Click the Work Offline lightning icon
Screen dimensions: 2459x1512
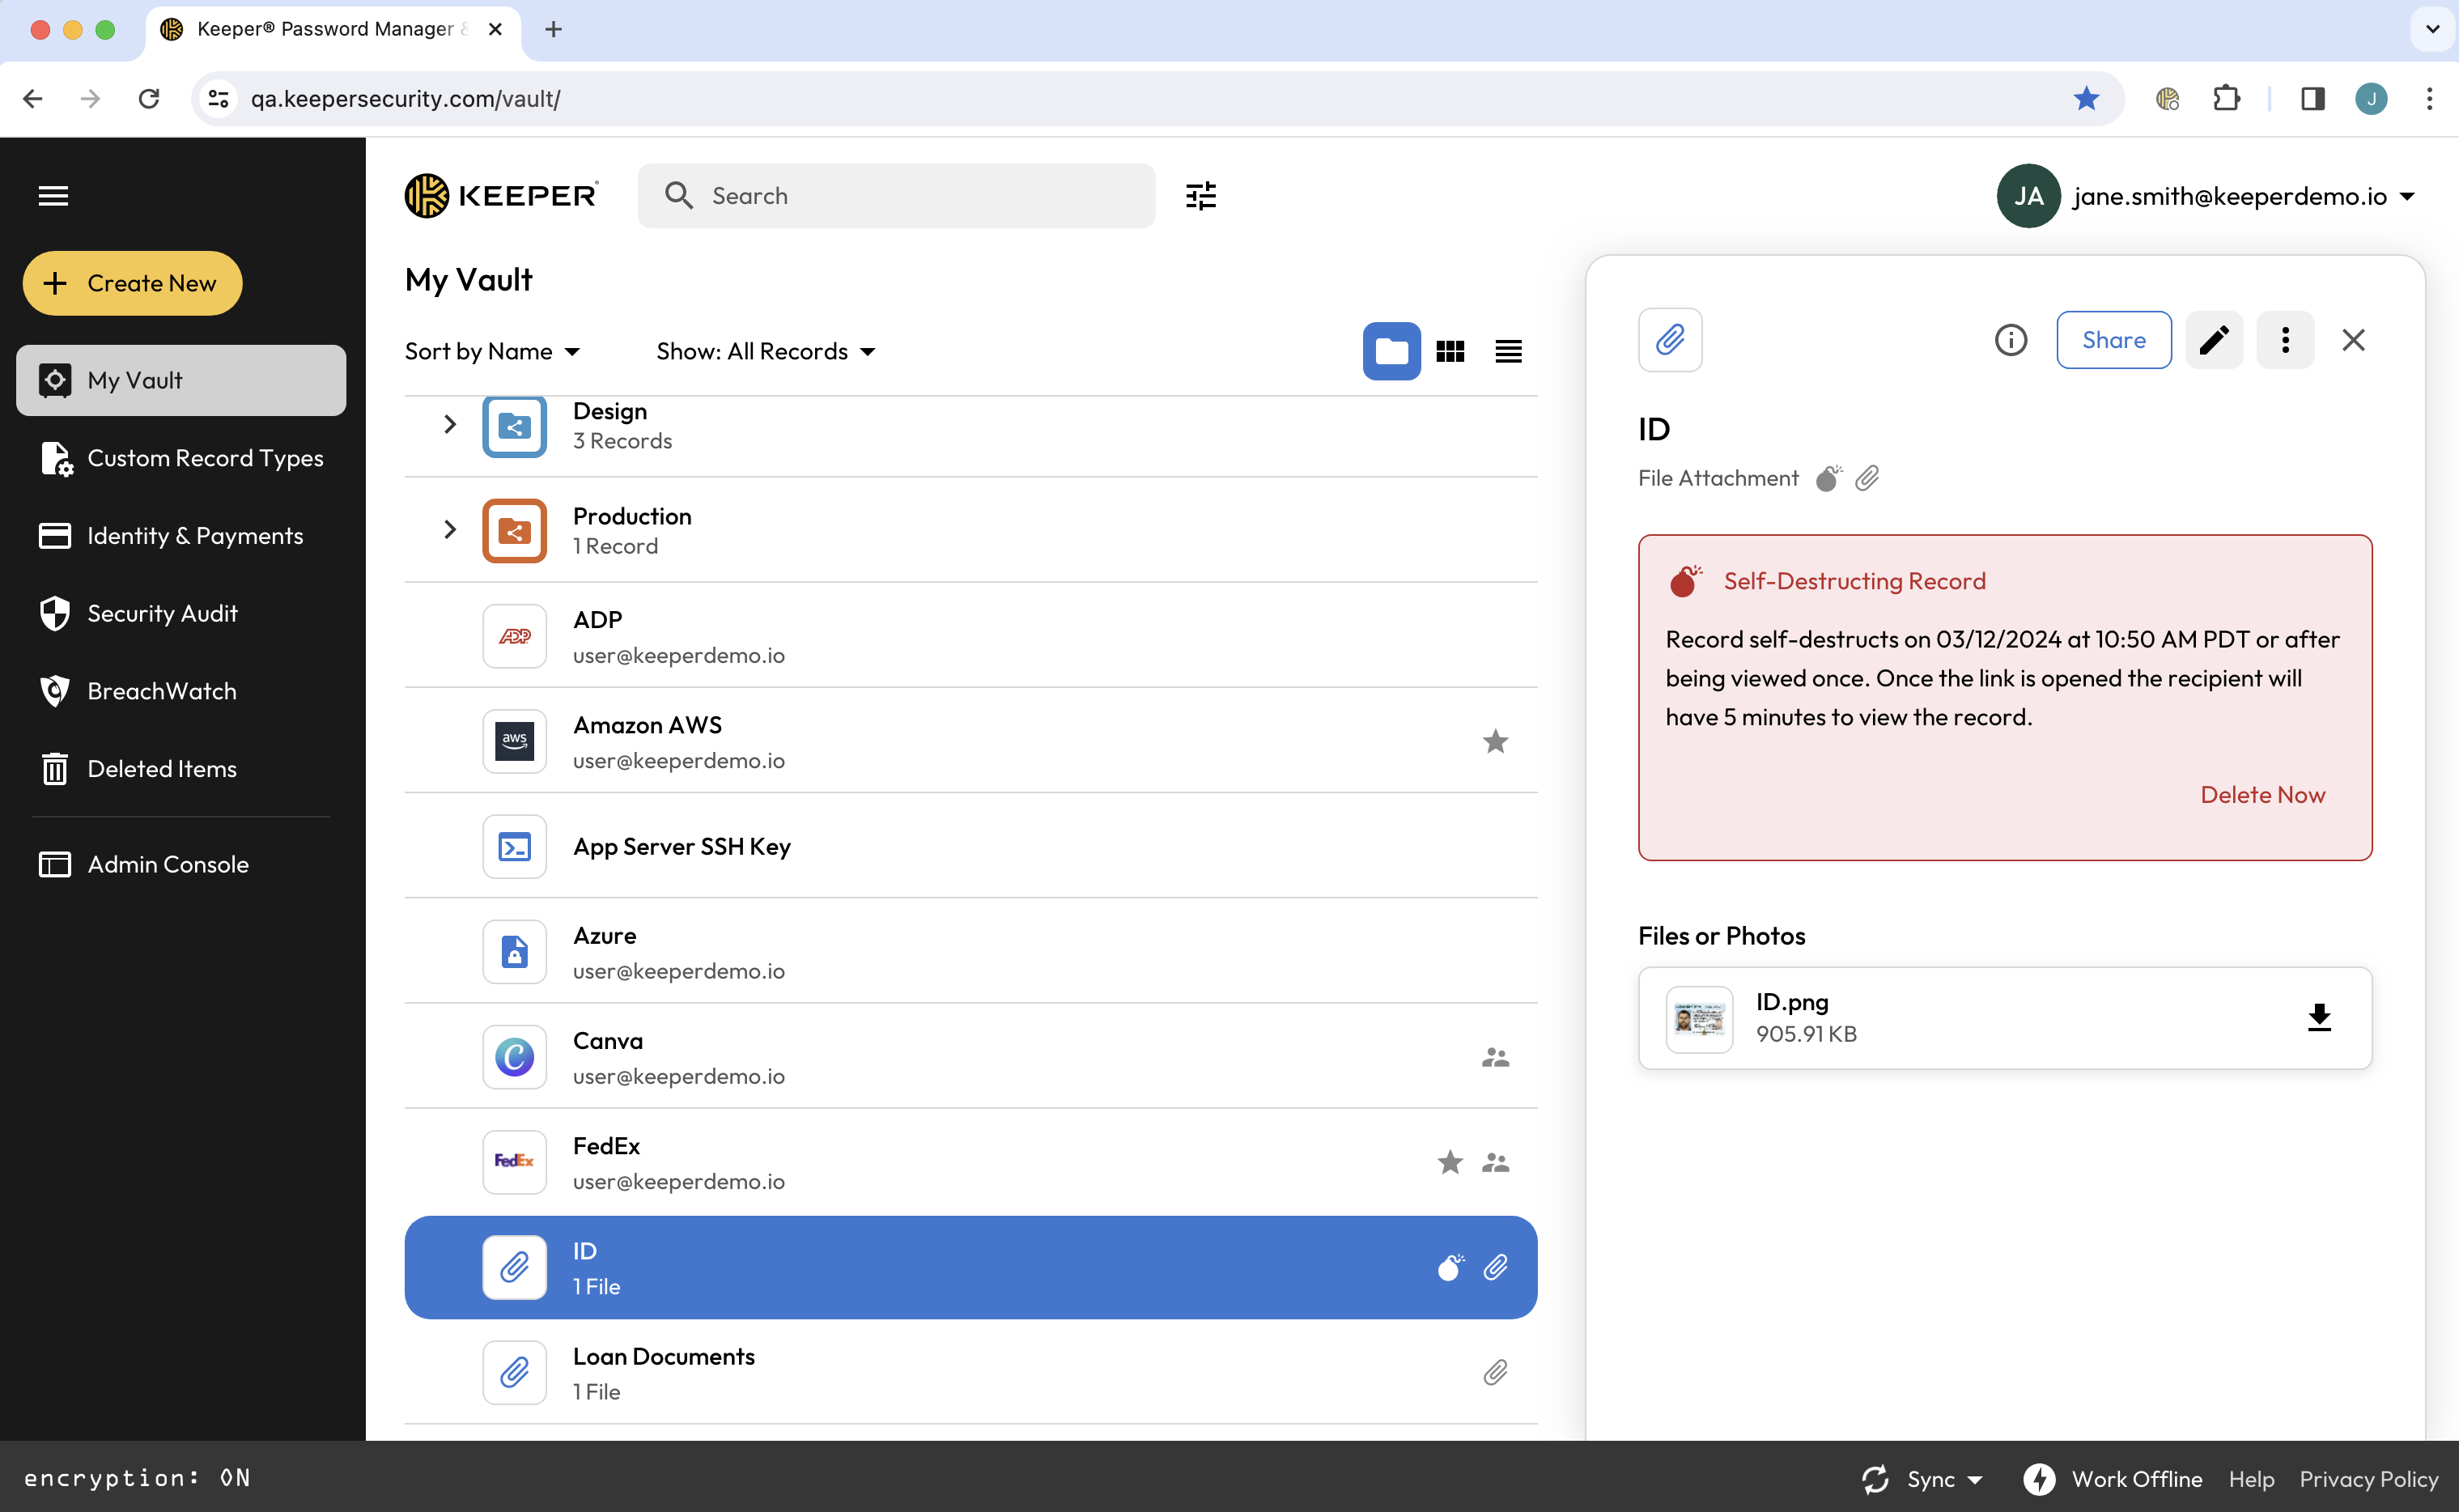(x=2039, y=1478)
